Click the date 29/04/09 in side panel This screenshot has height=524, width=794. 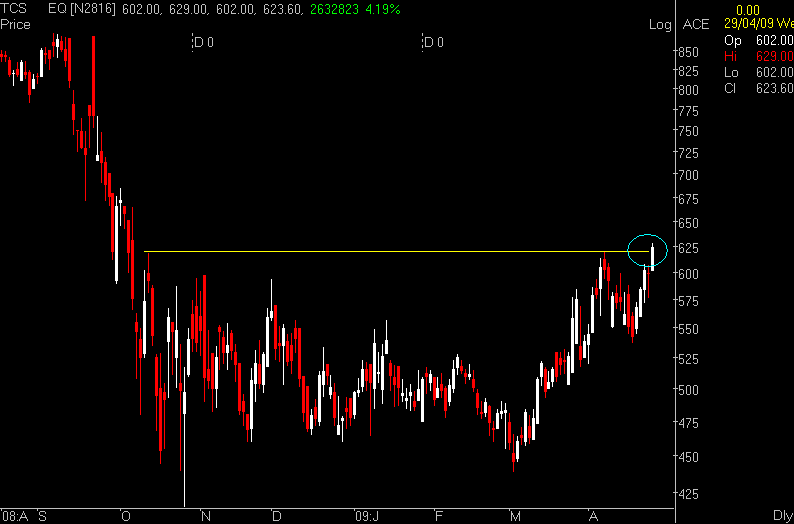click(747, 24)
